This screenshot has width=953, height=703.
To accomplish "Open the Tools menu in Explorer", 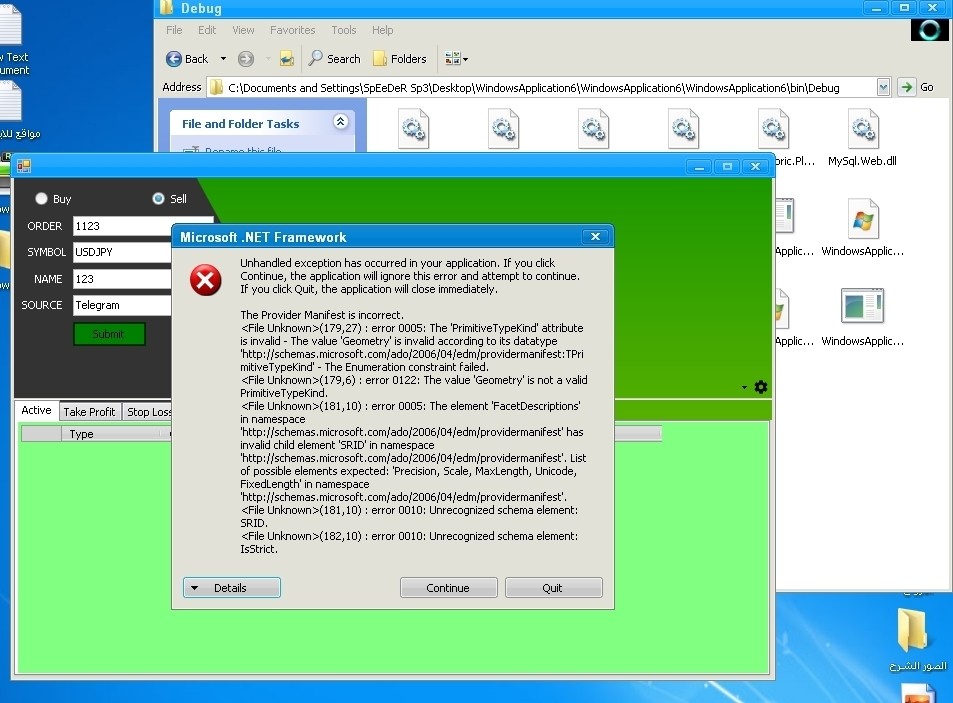I will 343,30.
